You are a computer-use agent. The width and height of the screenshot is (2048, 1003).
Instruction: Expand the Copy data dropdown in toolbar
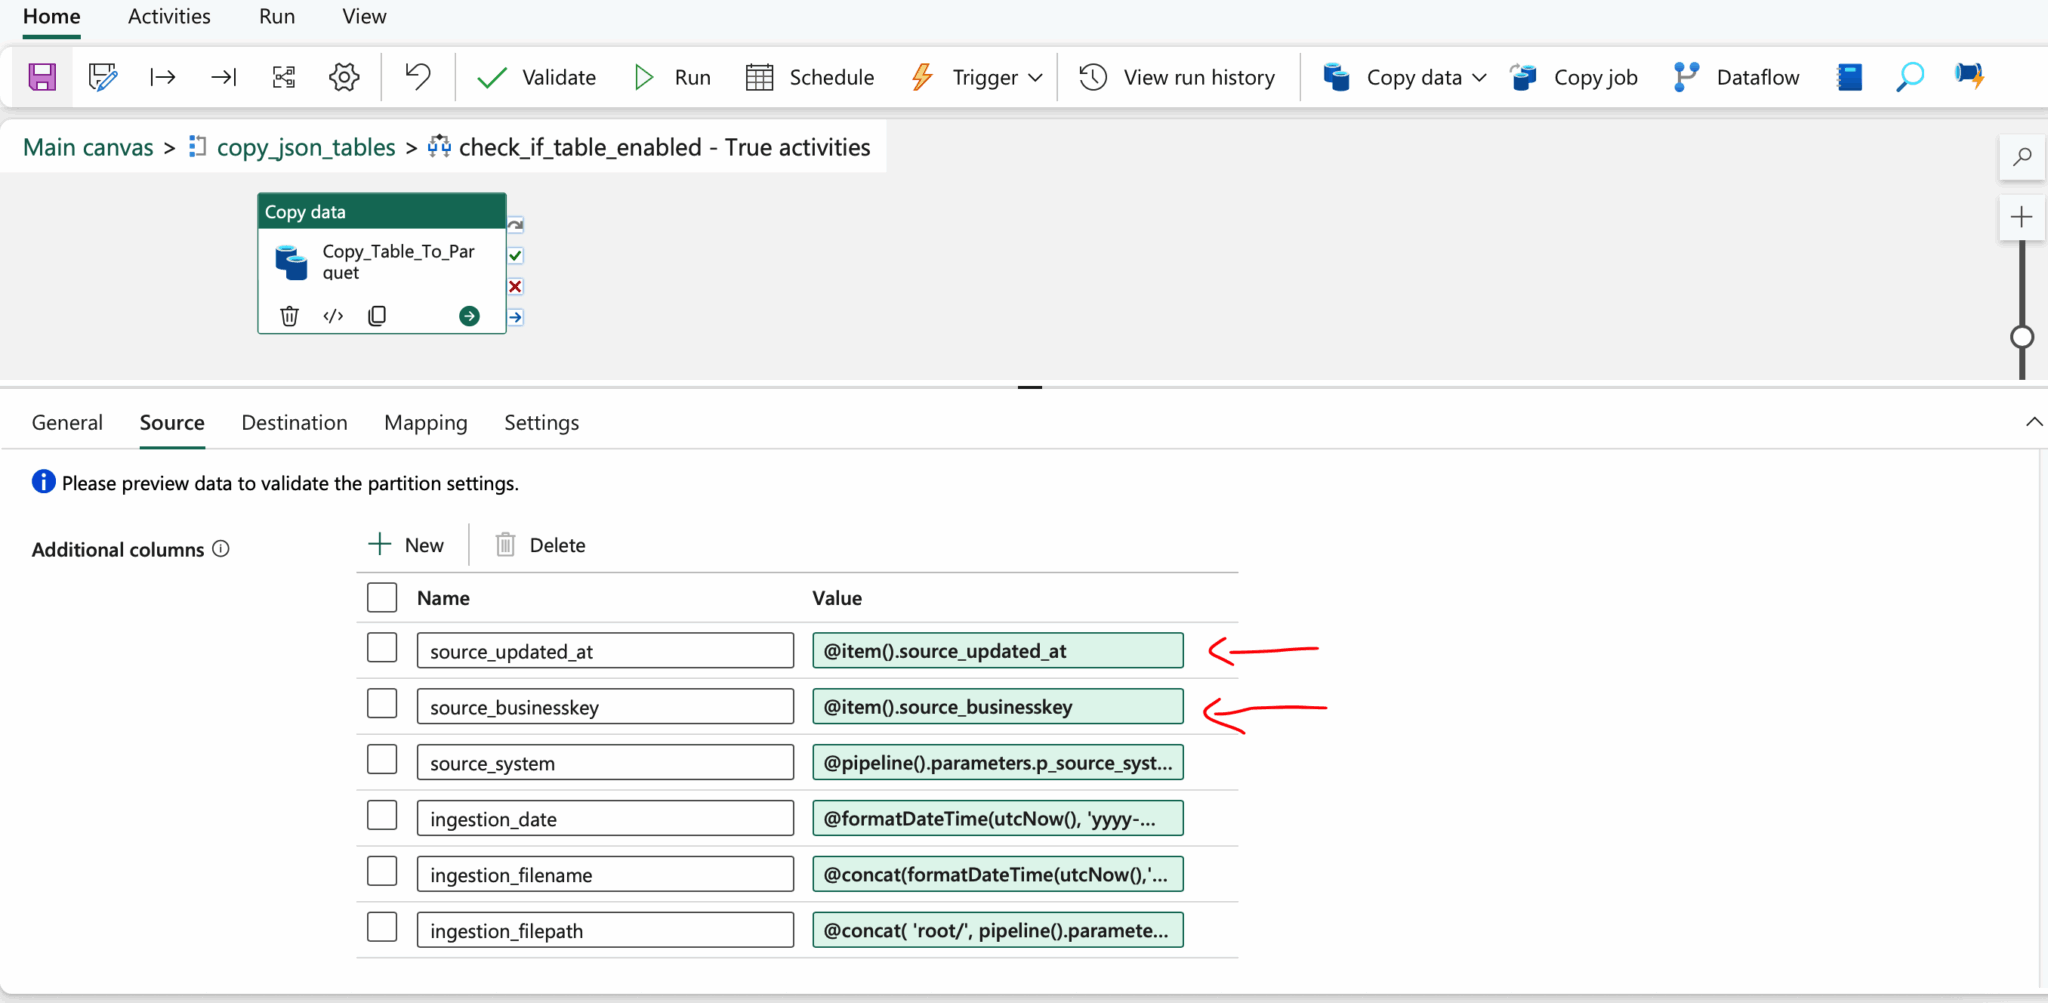click(x=1480, y=77)
